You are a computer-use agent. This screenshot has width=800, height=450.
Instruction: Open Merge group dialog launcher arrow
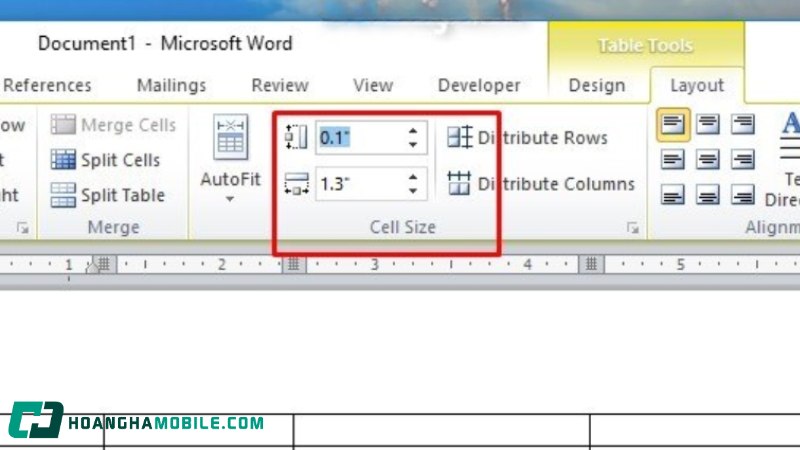22,229
